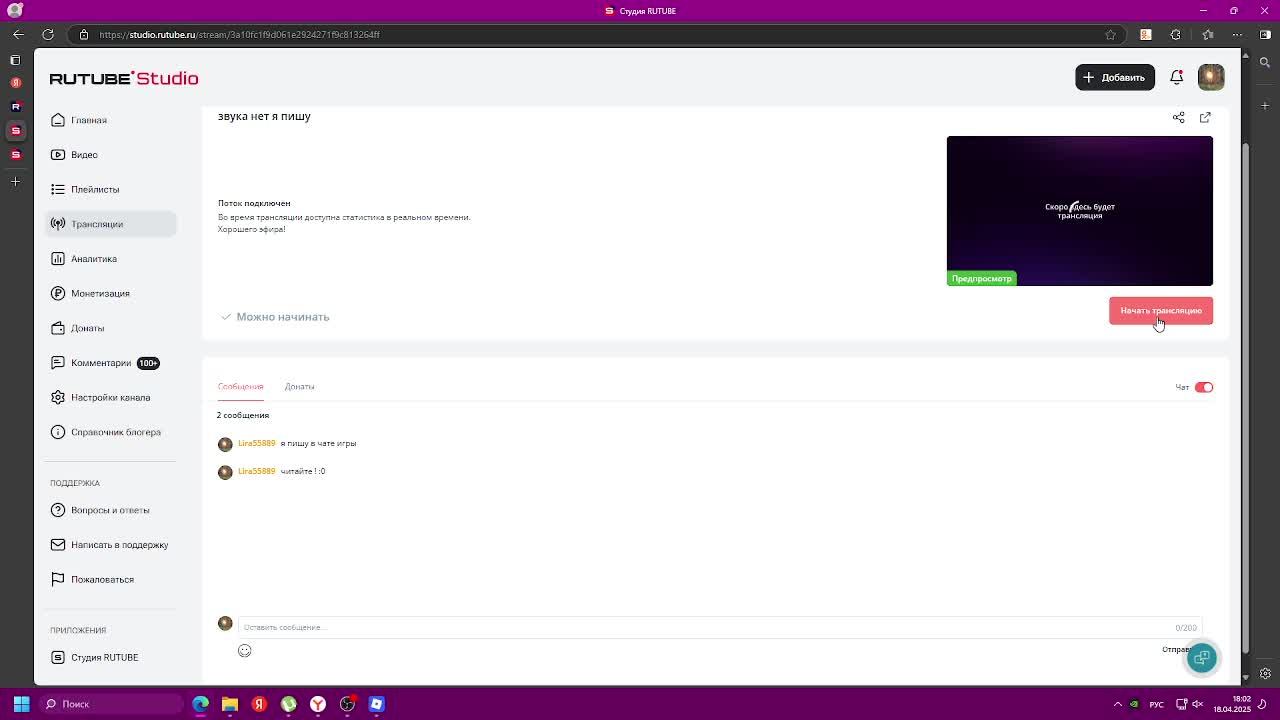Open OBS Studio from the taskbar
The width and height of the screenshot is (1280, 720).
point(347,704)
